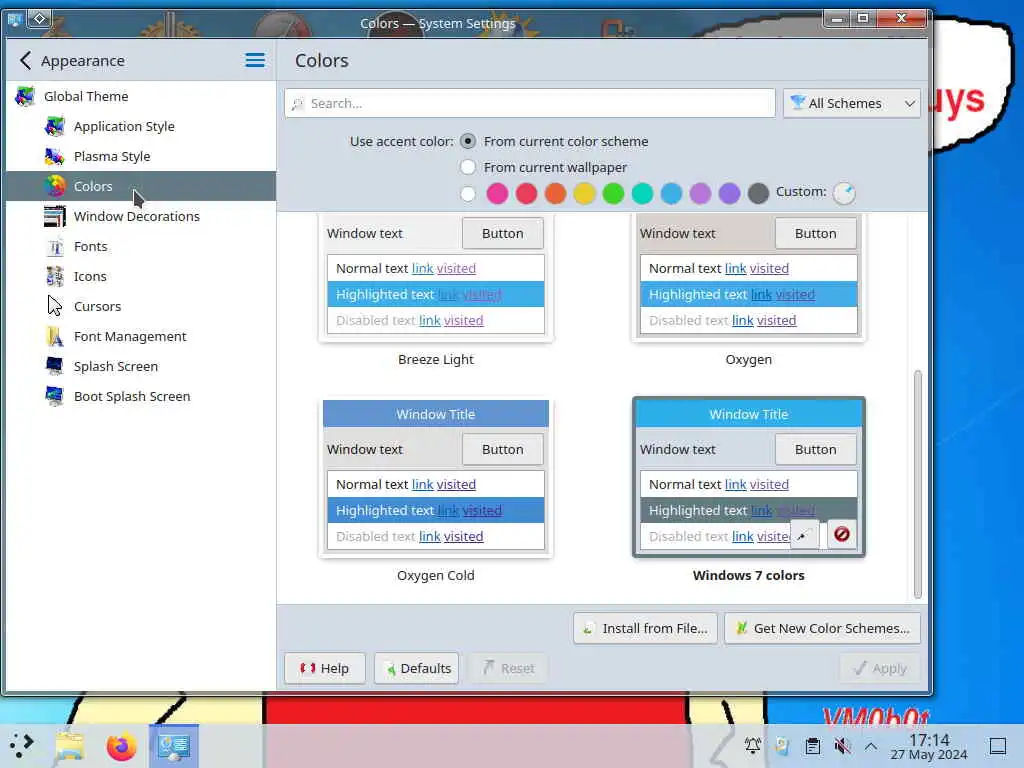Open the Icons settings icon

55,276
